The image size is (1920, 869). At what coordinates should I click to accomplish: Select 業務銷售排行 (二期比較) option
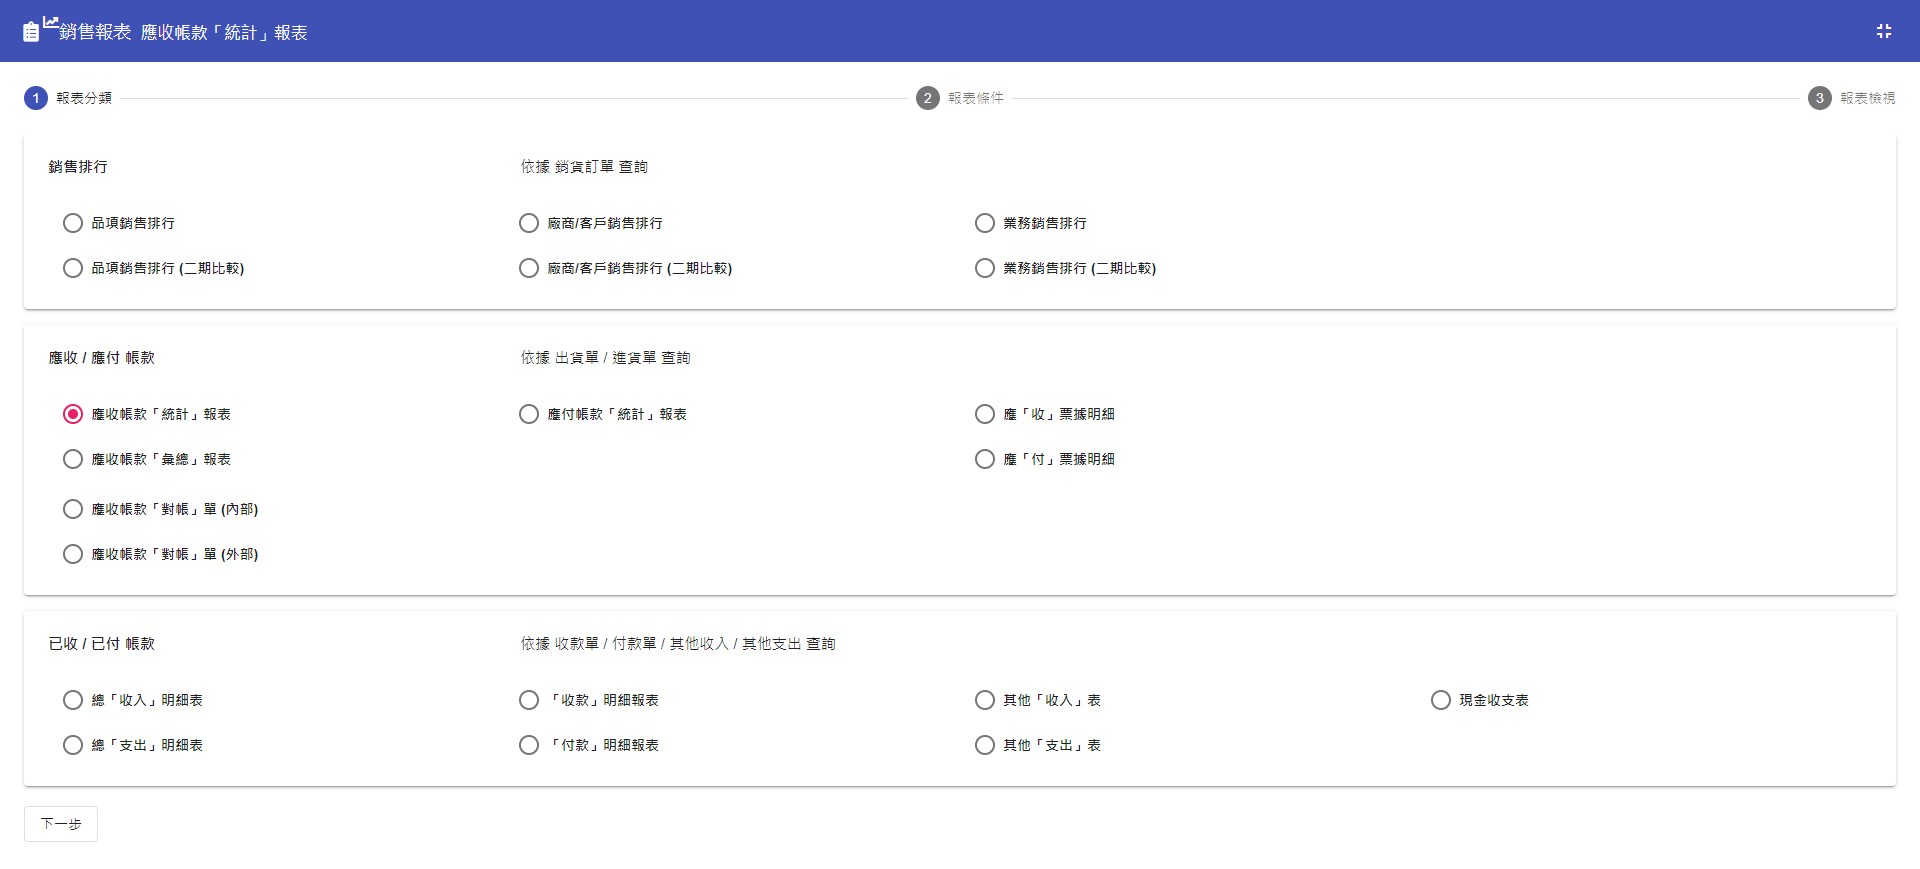pos(985,268)
